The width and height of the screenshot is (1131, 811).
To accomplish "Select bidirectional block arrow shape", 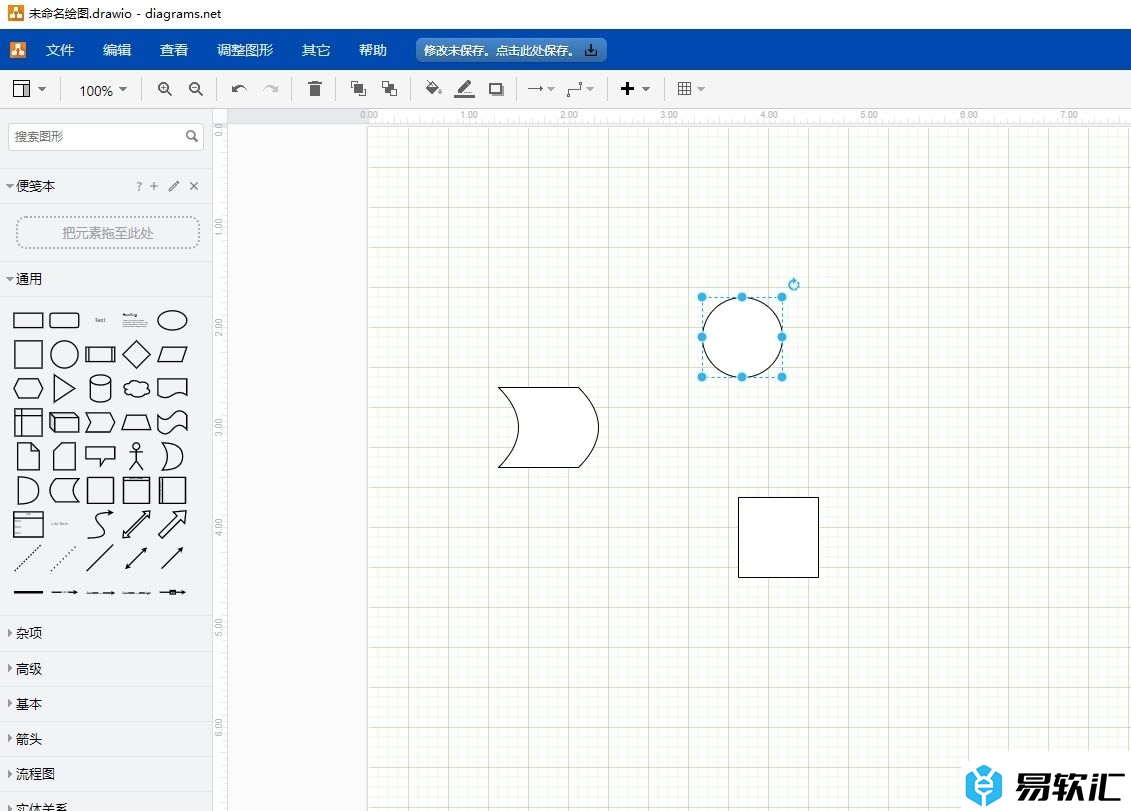I will click(x=136, y=525).
